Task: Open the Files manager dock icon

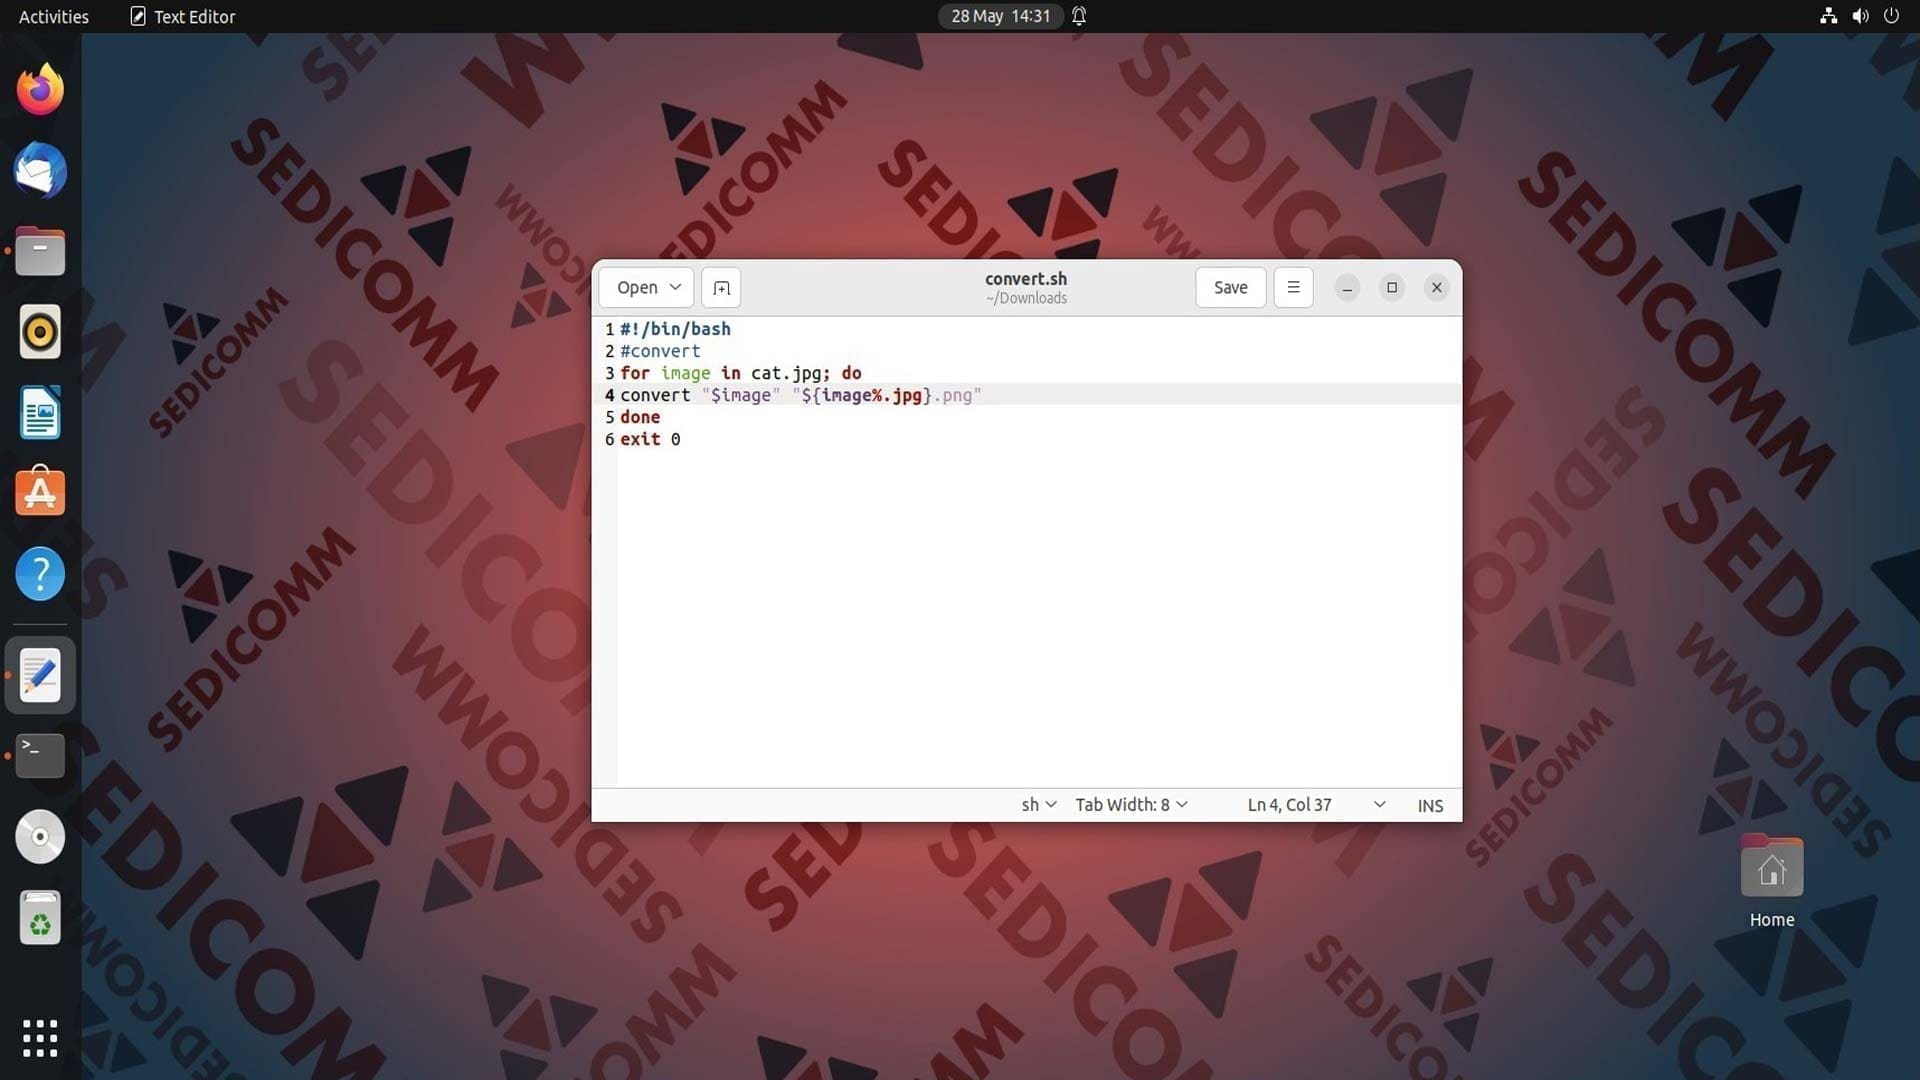Action: [x=40, y=251]
